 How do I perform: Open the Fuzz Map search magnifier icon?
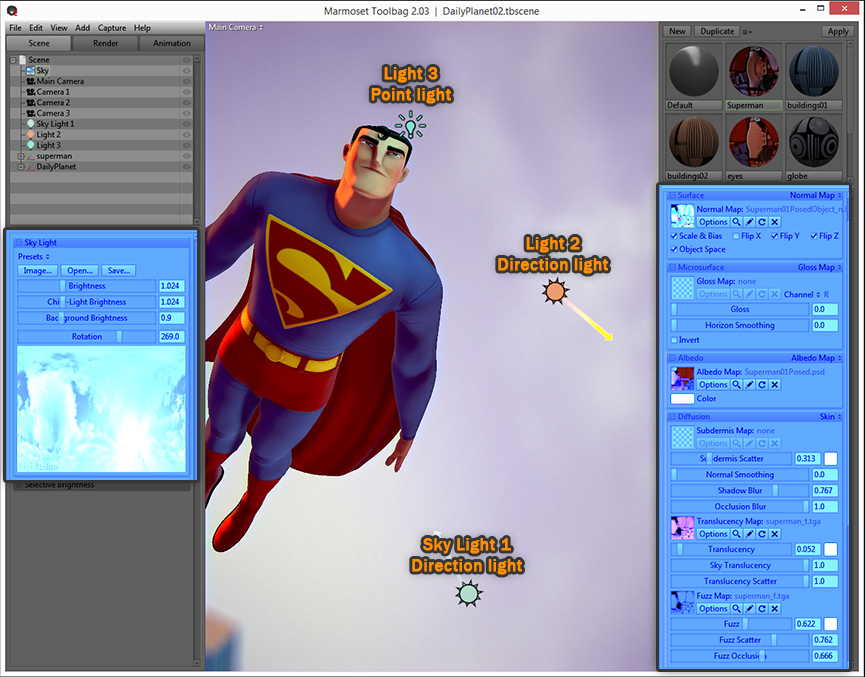736,609
